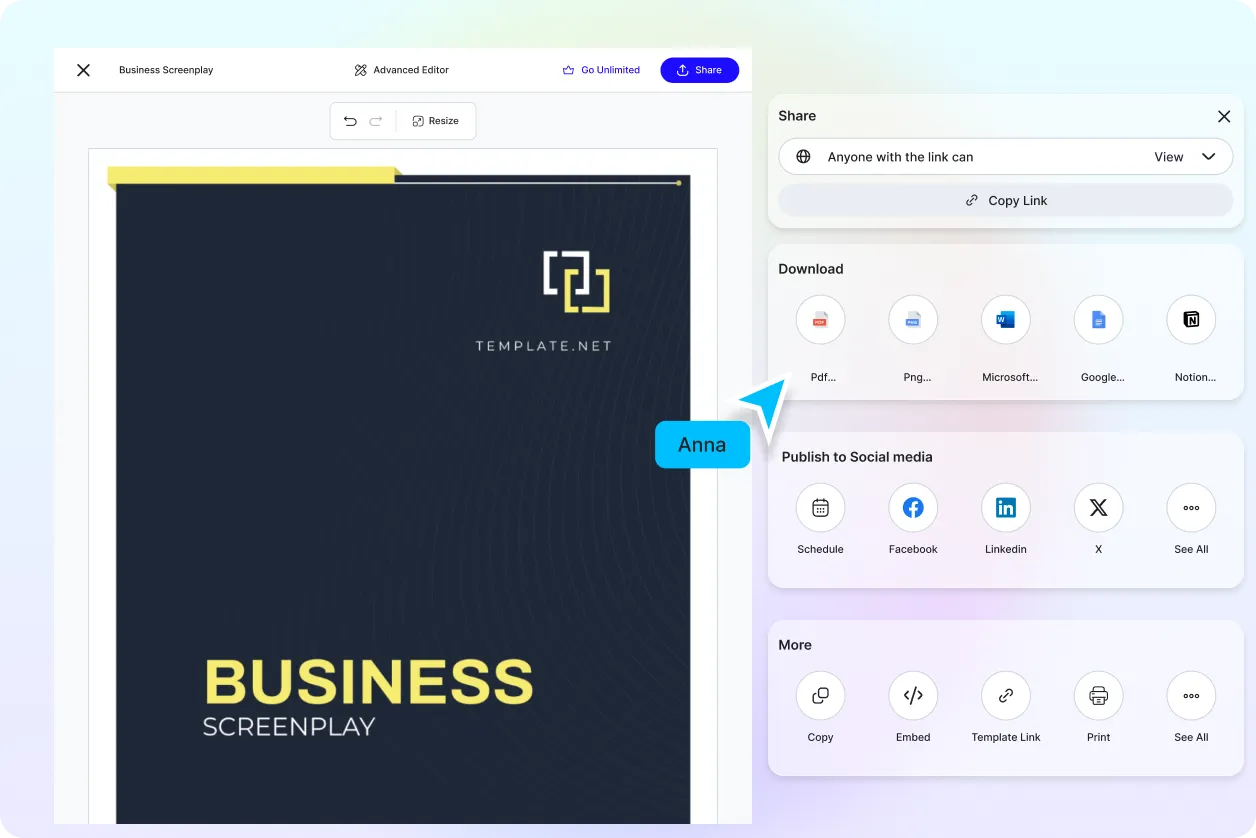
Task: Select the BUSINESS heading on the cover
Action: pyautogui.click(x=369, y=682)
